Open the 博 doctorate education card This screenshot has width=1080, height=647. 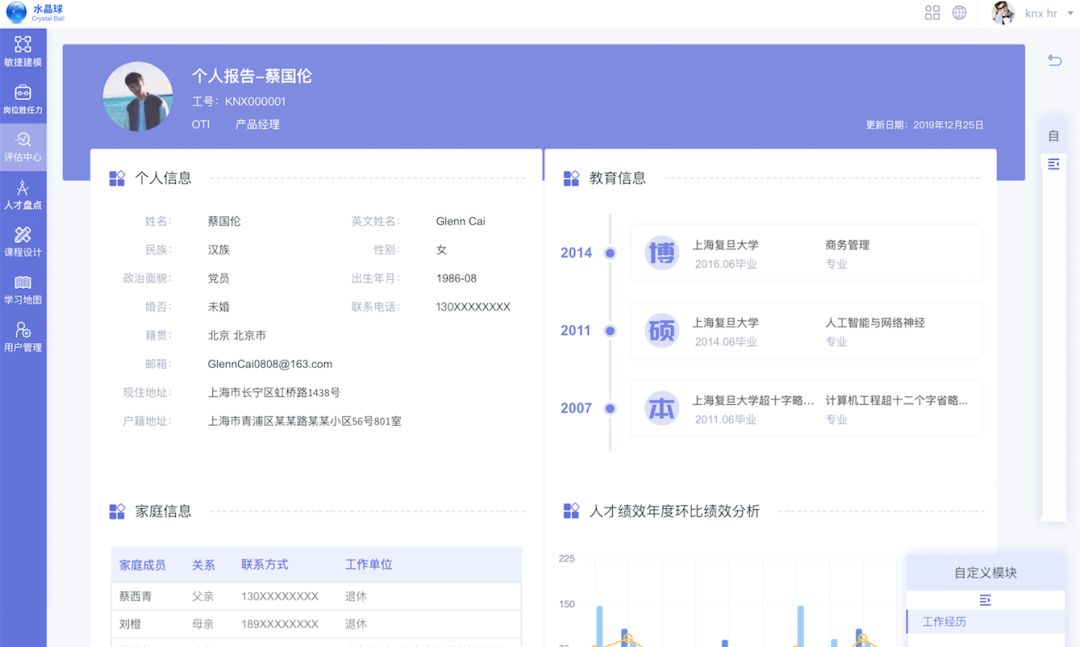tap(806, 253)
